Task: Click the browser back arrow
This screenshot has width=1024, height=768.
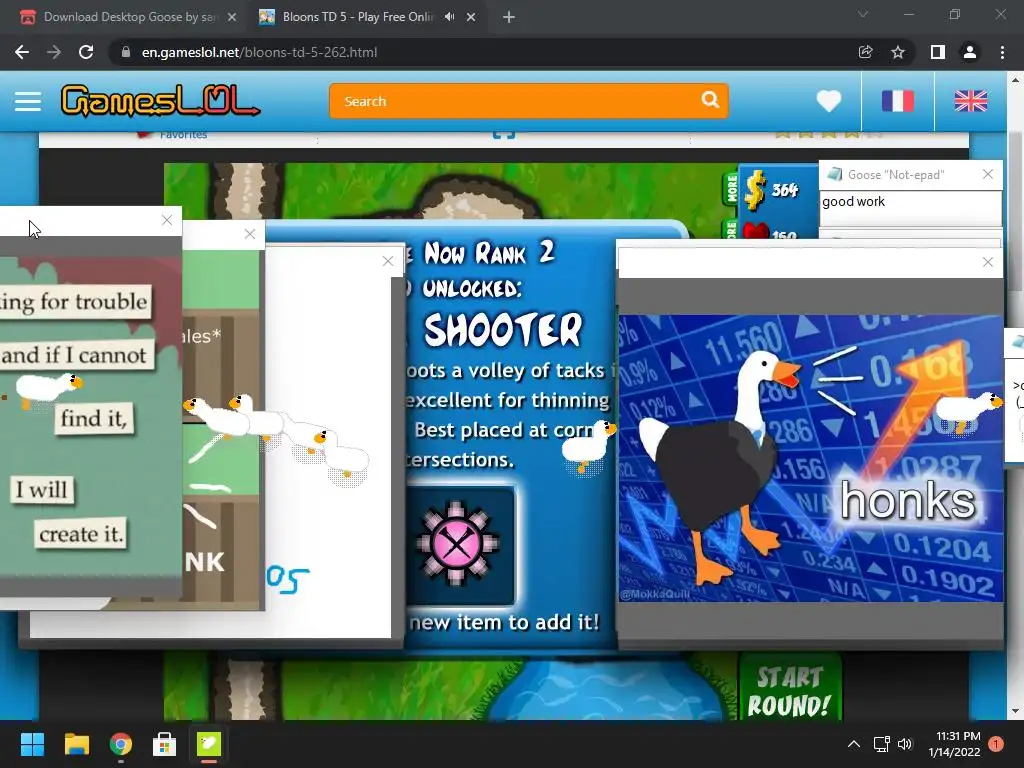Action: [x=22, y=52]
